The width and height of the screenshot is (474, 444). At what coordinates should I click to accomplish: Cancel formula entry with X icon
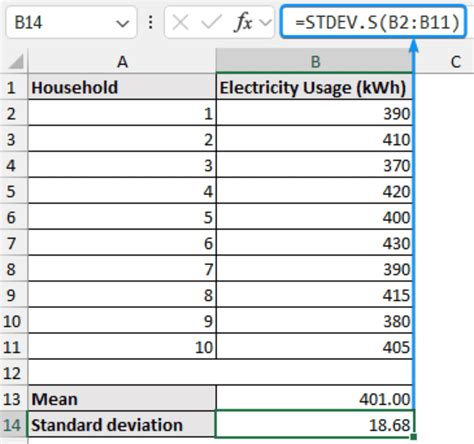click(181, 23)
